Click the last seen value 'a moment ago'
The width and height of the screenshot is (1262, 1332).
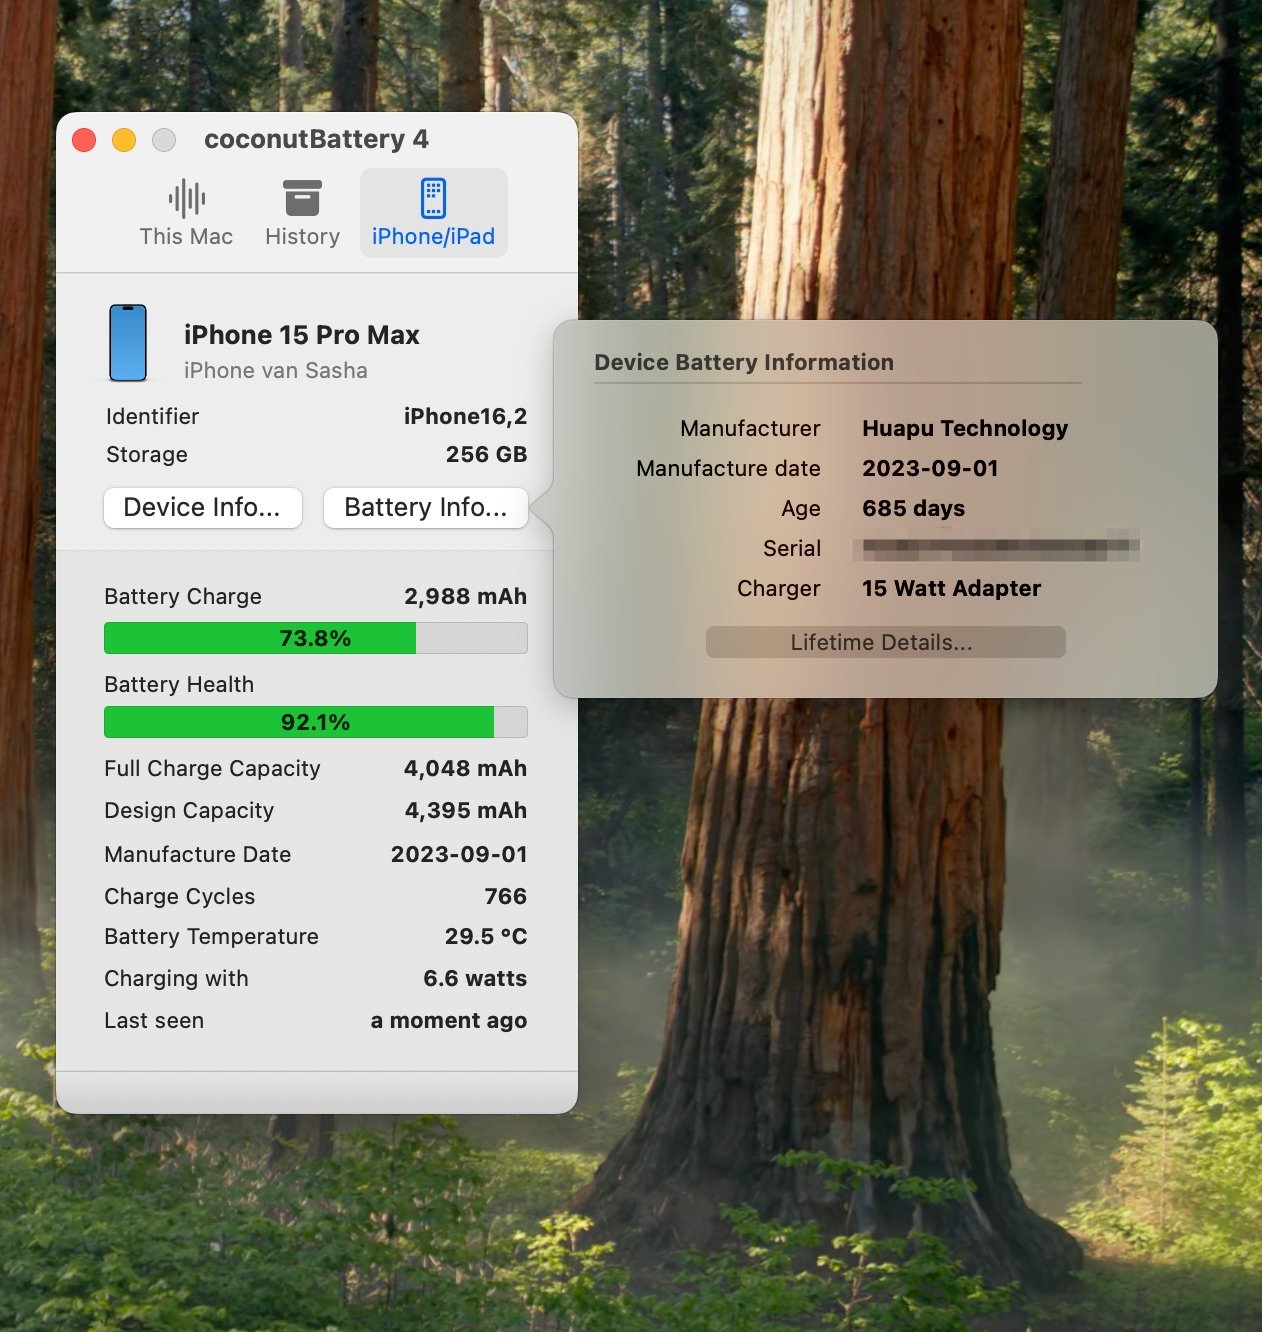(x=449, y=1021)
